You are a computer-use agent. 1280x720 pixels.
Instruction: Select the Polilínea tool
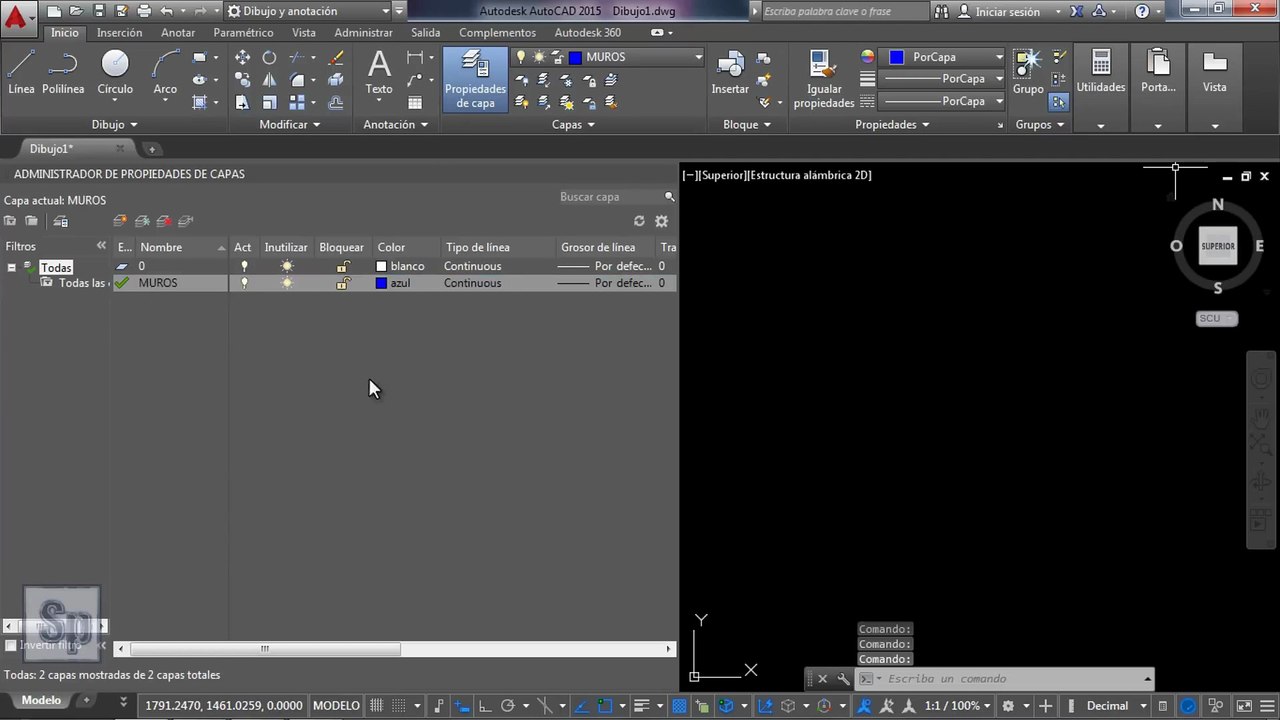point(63,72)
